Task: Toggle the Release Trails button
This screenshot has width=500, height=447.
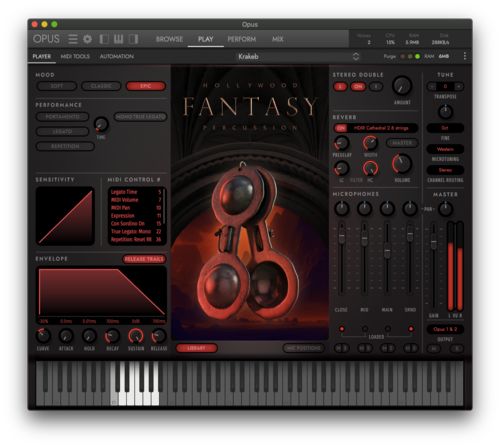Action: pyautogui.click(x=144, y=259)
